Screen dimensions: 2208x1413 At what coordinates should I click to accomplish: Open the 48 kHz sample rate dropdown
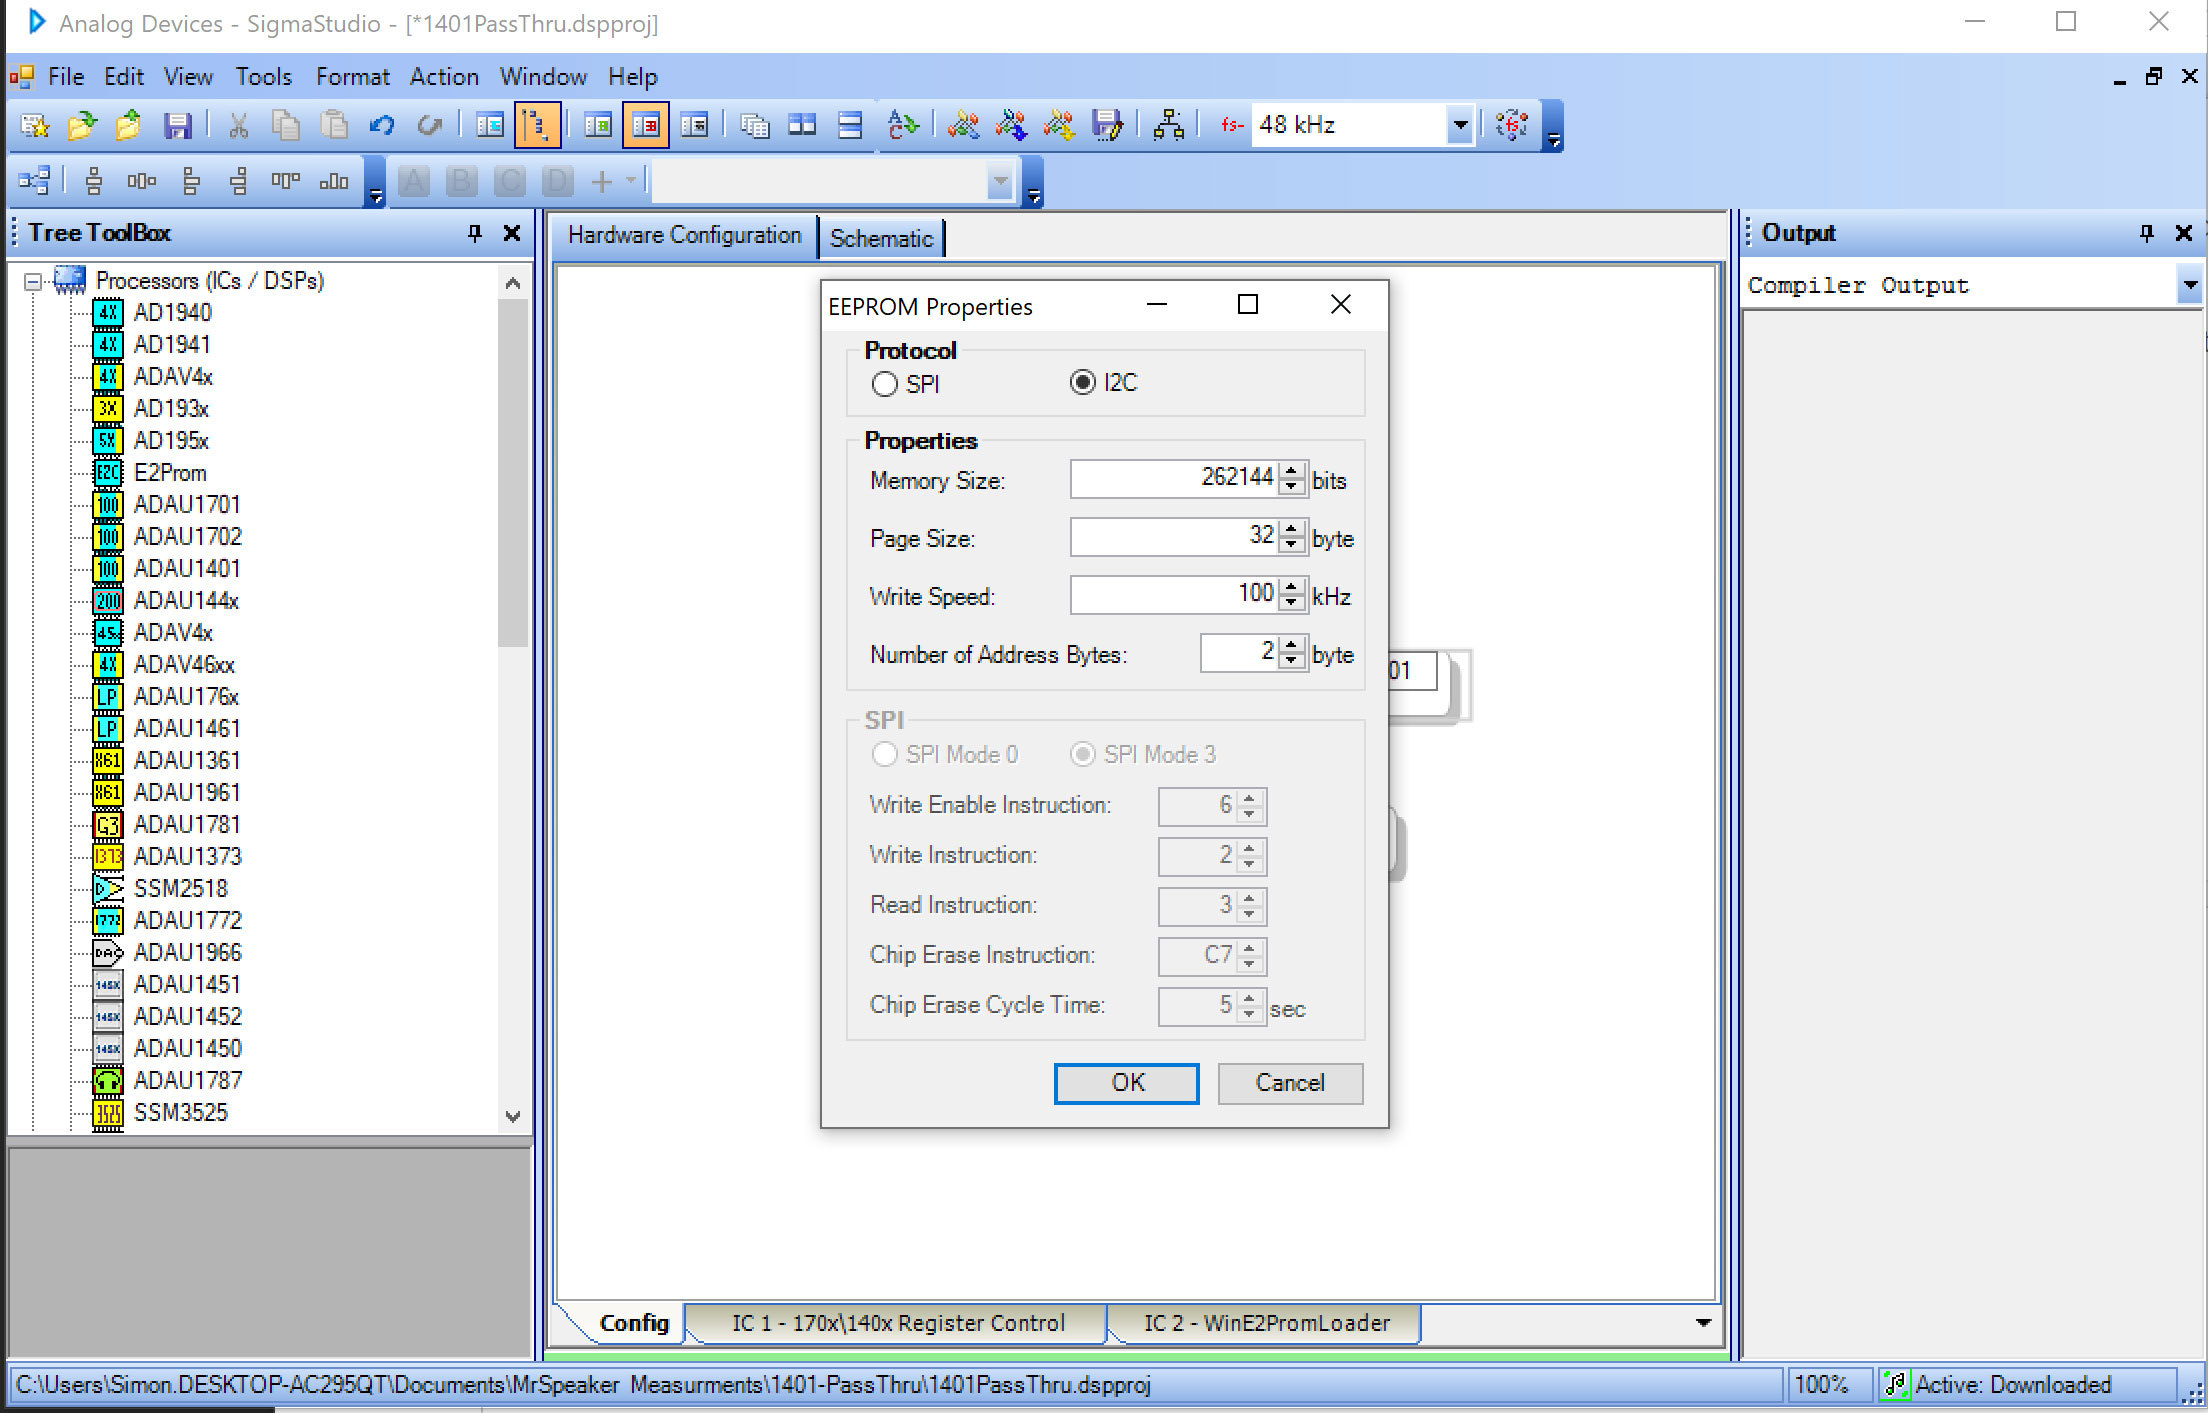click(x=1460, y=125)
